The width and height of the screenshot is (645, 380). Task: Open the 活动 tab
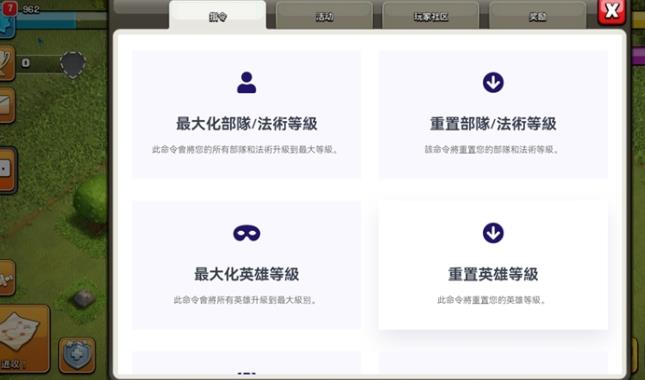pos(324,16)
